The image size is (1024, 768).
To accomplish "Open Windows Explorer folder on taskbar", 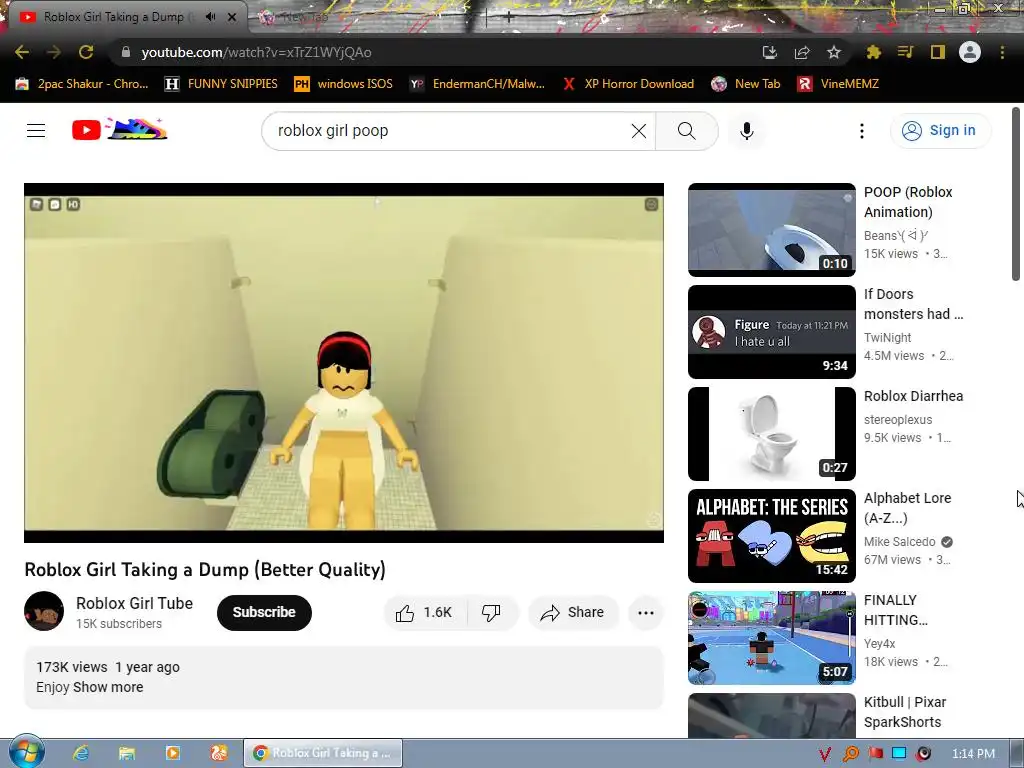I will [127, 753].
